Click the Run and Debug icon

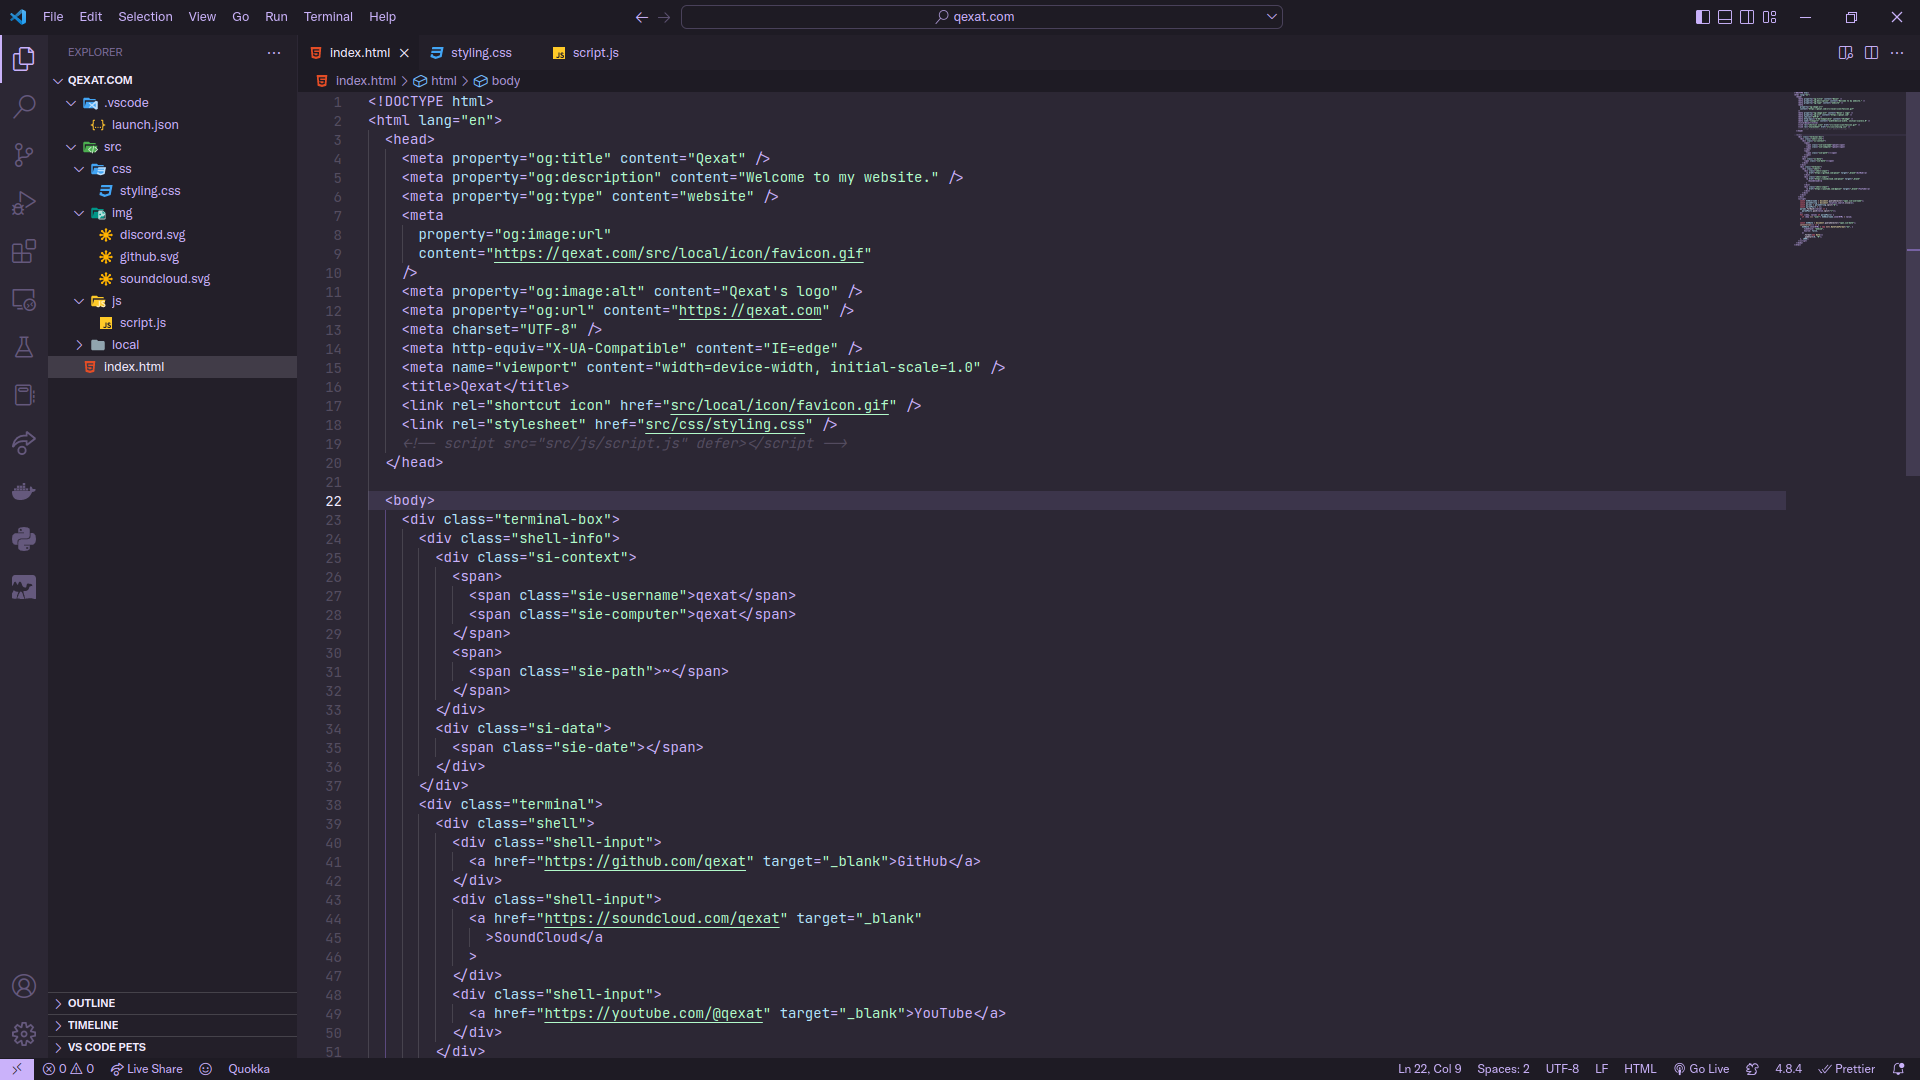24,203
